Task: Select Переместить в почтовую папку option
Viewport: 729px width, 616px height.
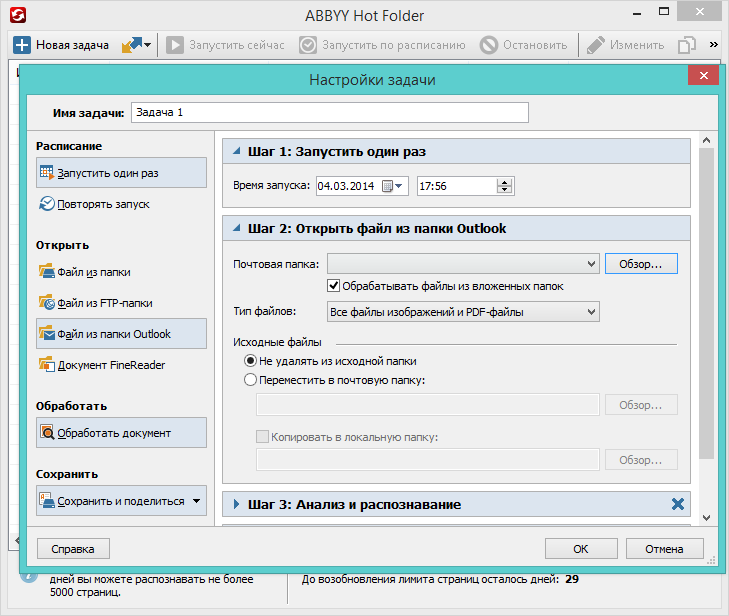Action: coord(250,380)
